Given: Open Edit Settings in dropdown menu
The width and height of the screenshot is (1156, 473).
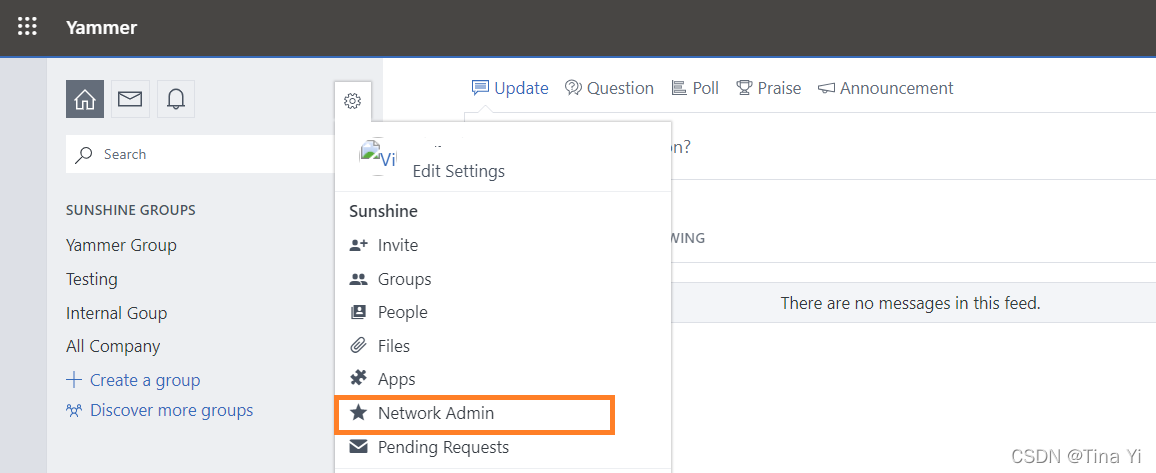Looking at the screenshot, I should tap(459, 172).
